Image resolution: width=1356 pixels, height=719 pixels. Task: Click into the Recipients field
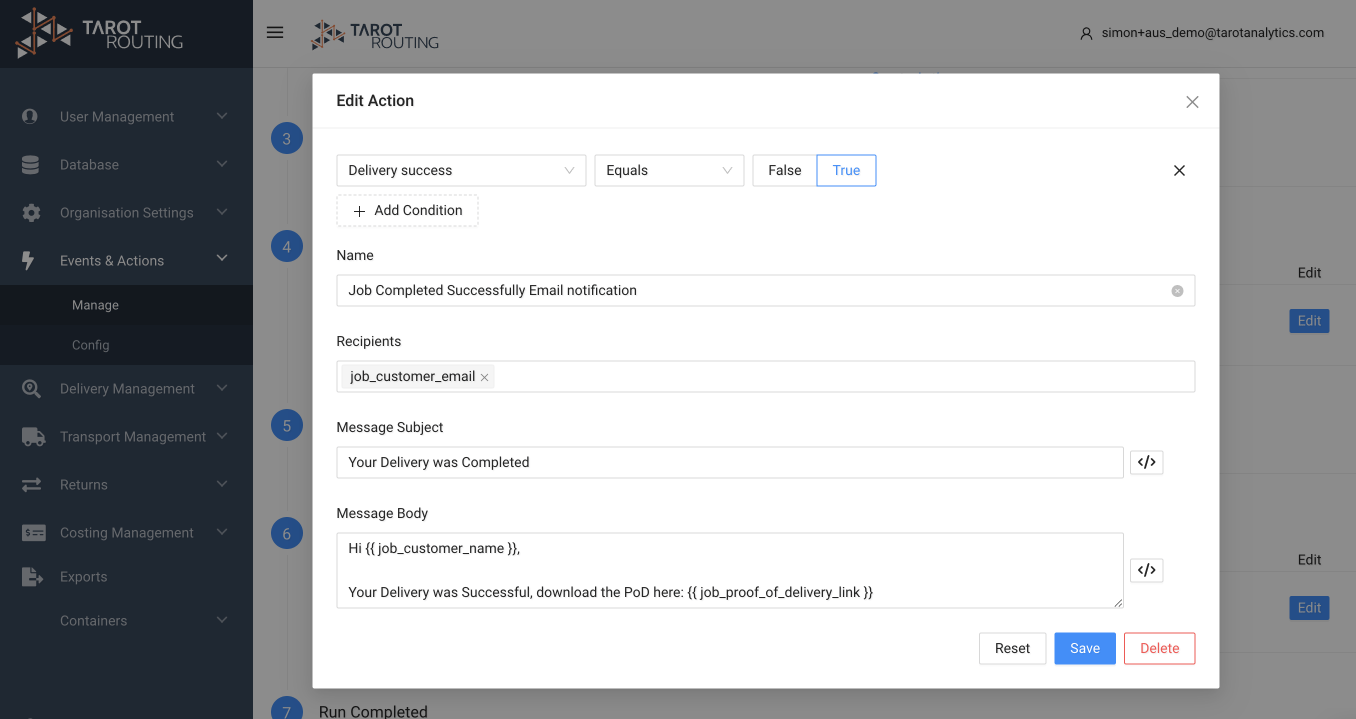tap(766, 376)
